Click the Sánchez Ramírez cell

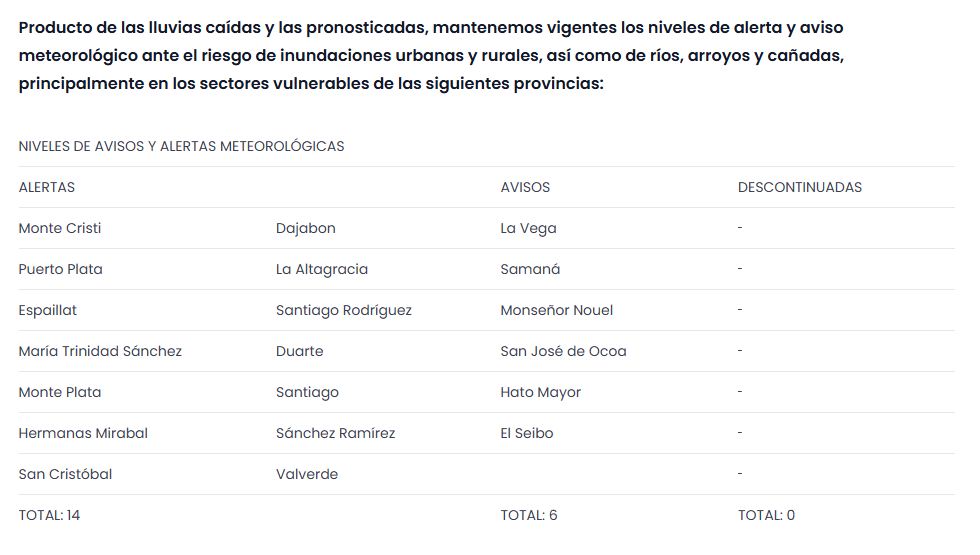pyautogui.click(x=335, y=433)
